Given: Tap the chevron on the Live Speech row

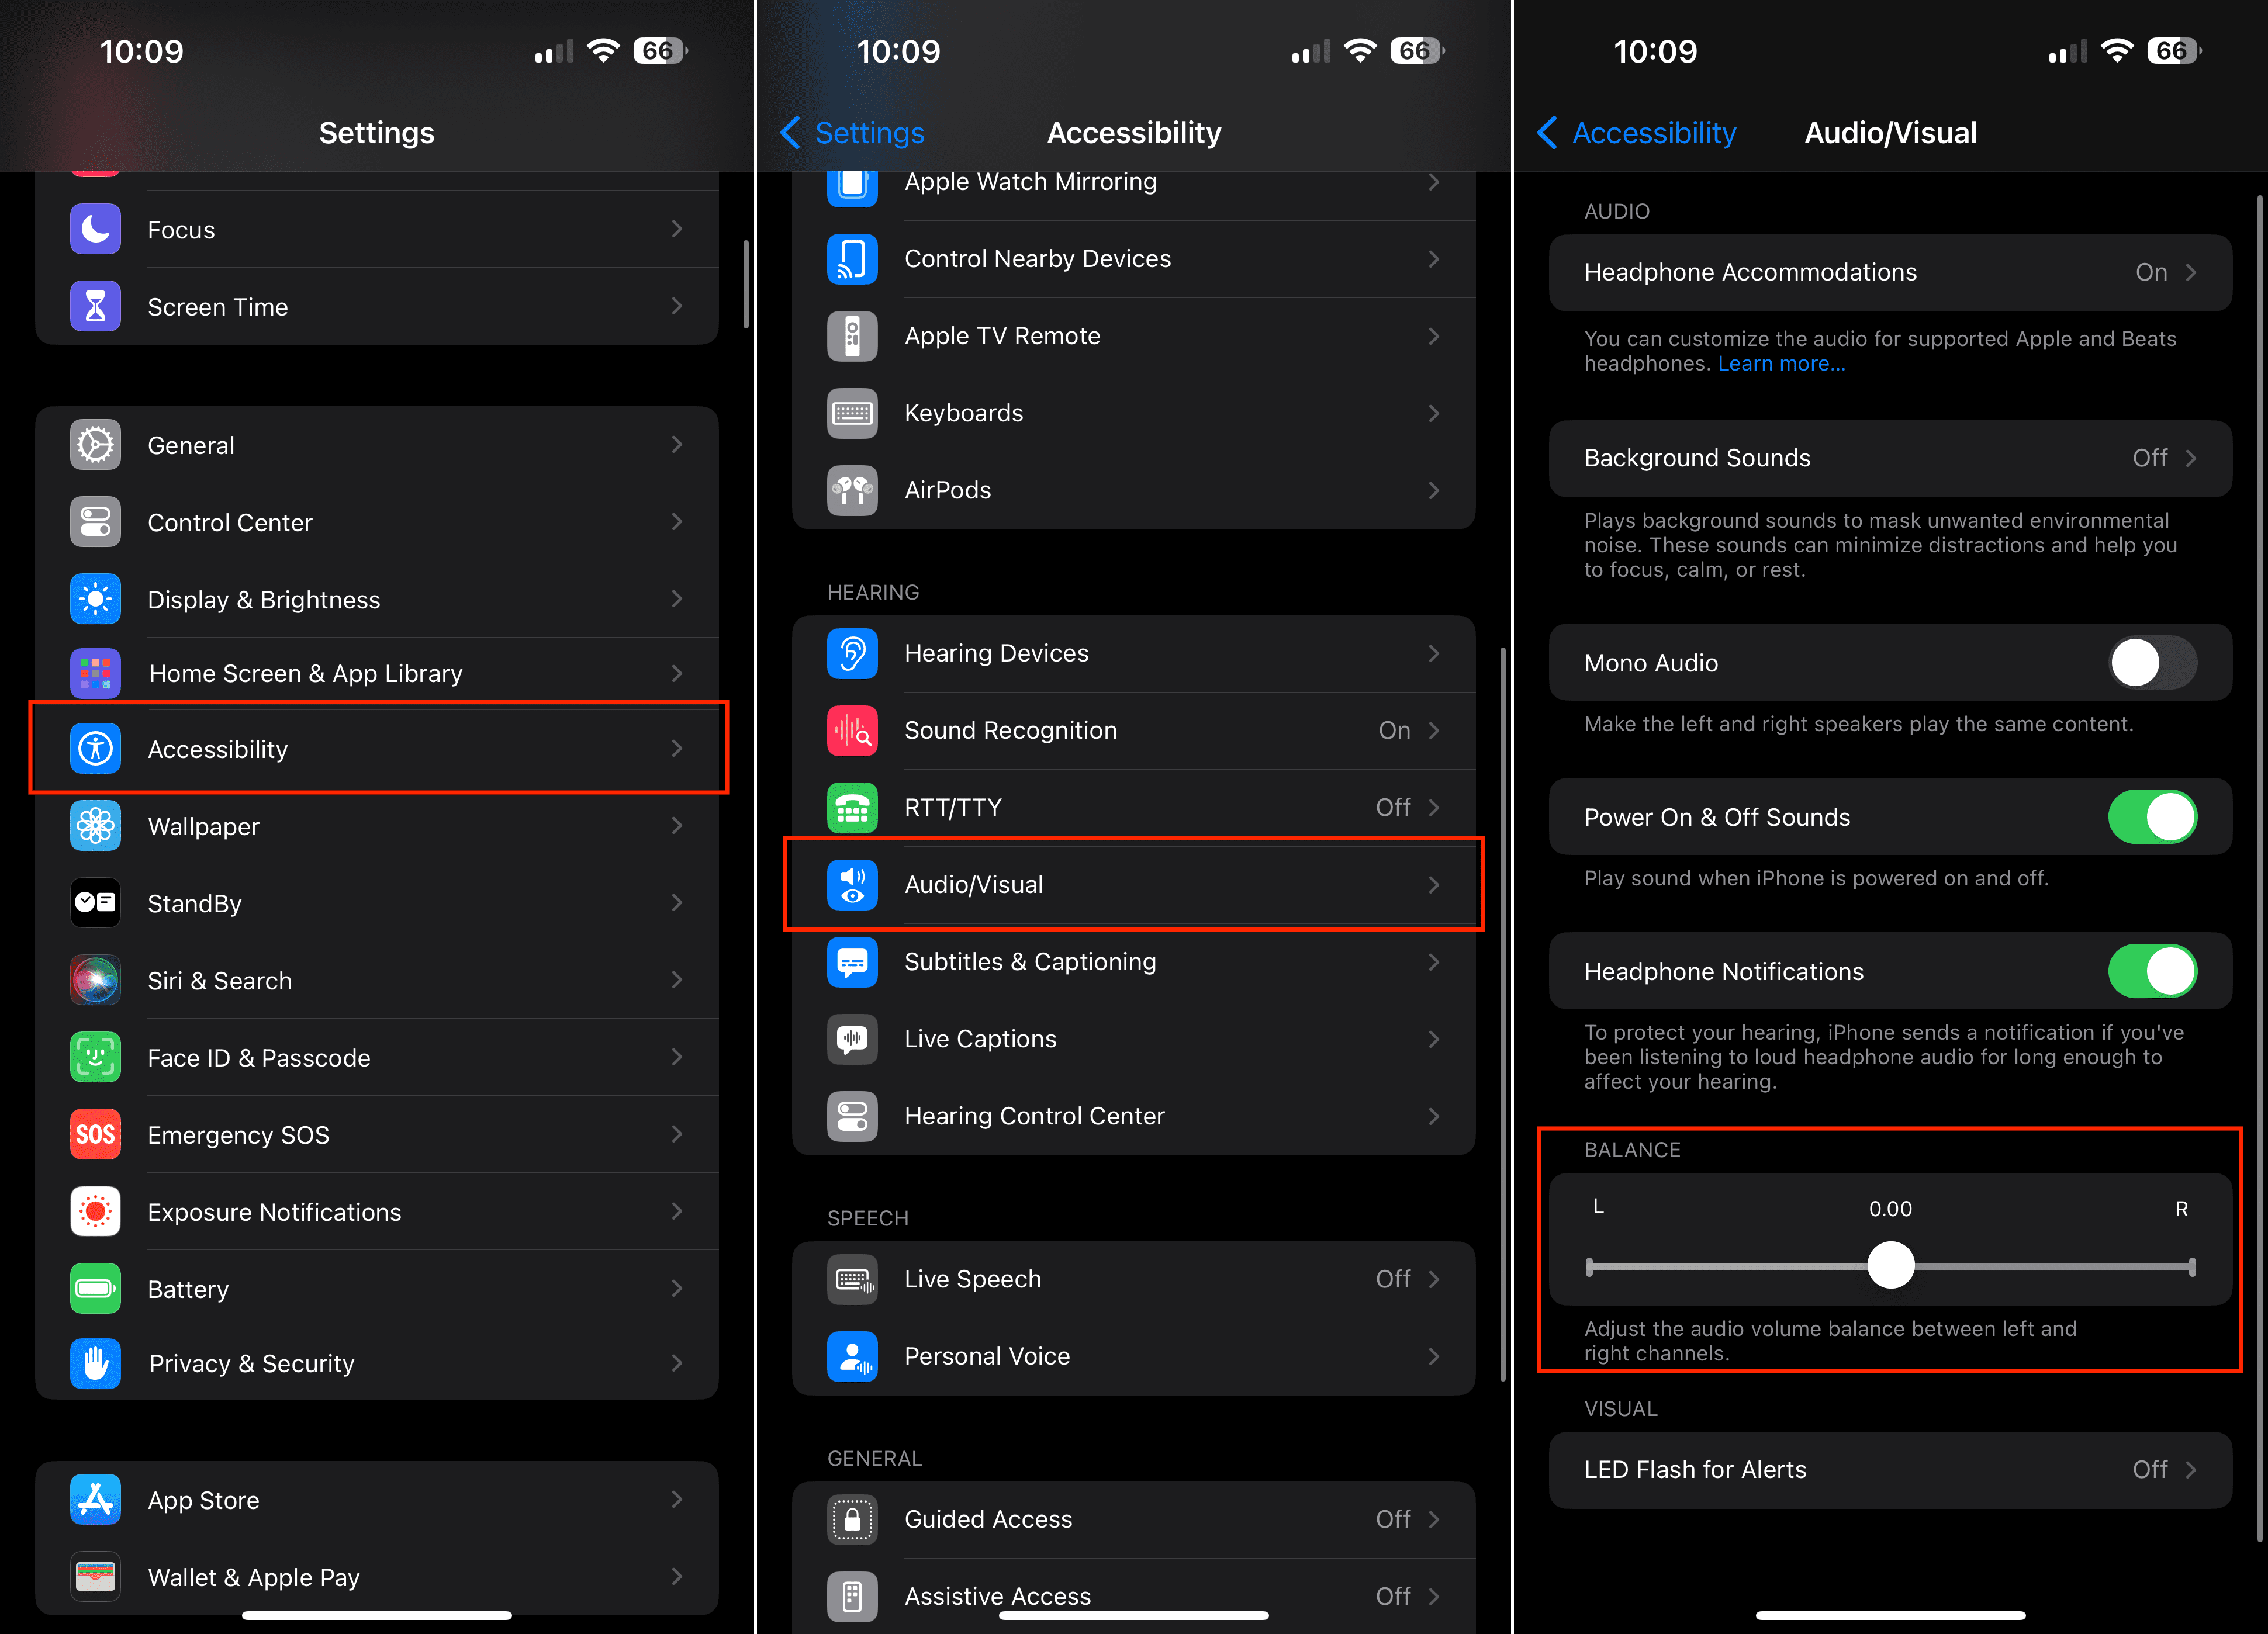Looking at the screenshot, I should tap(1434, 1279).
